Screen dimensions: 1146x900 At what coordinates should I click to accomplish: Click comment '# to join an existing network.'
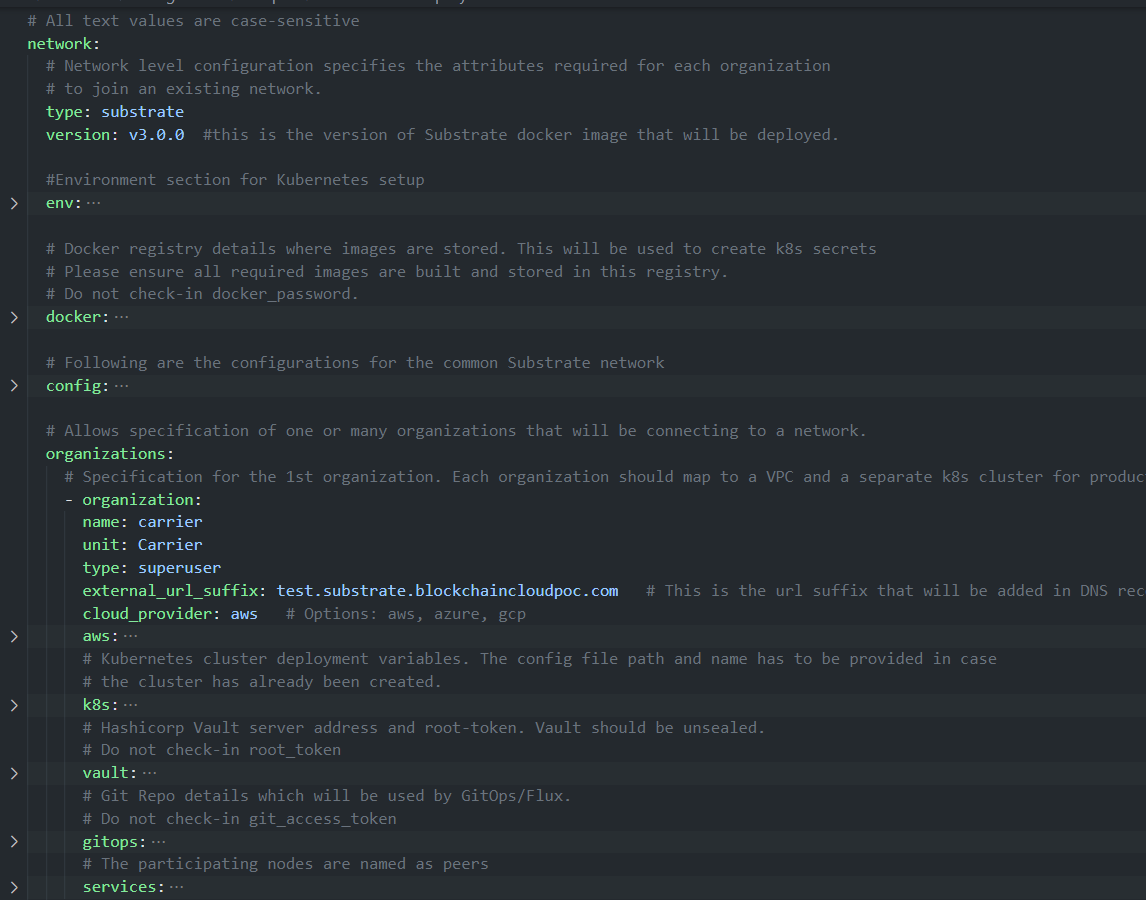tap(183, 89)
